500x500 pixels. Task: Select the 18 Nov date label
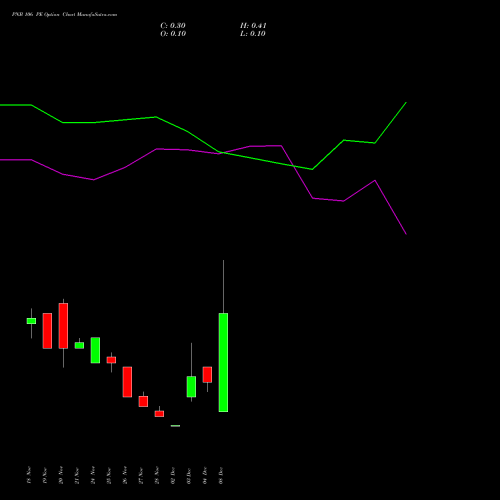pyautogui.click(x=29, y=475)
